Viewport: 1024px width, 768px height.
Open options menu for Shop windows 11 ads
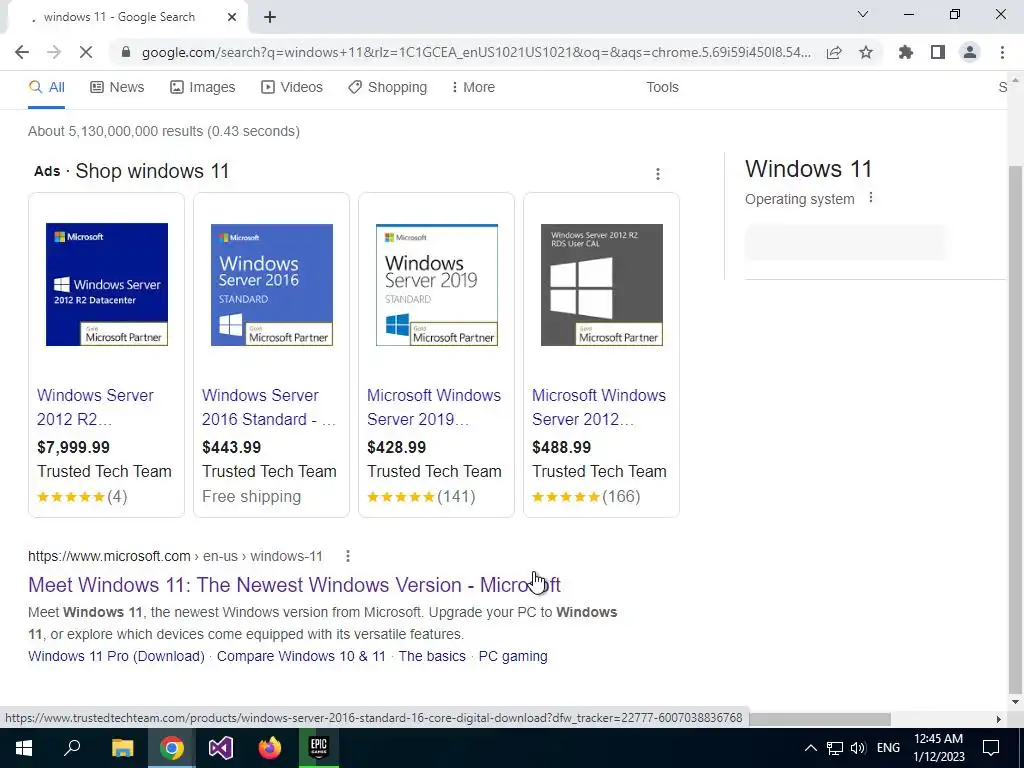click(x=658, y=174)
